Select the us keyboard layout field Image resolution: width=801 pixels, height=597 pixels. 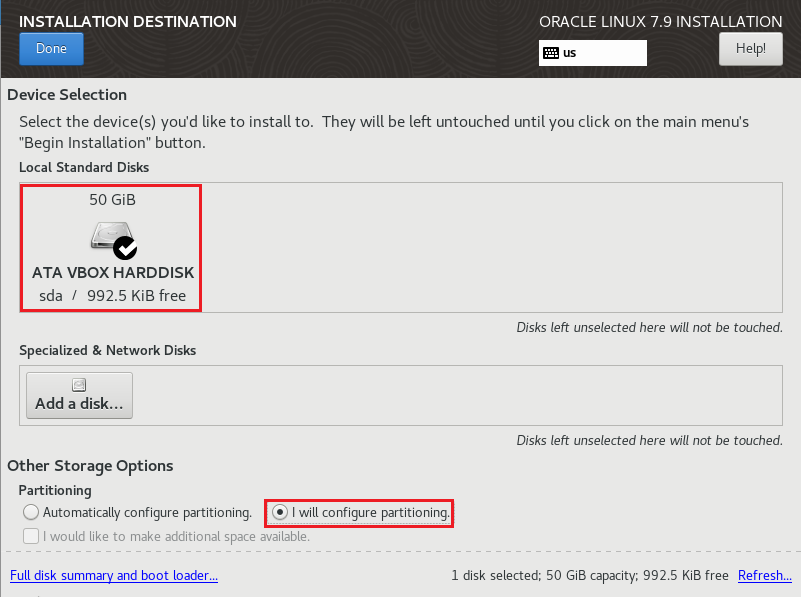click(x=593, y=53)
